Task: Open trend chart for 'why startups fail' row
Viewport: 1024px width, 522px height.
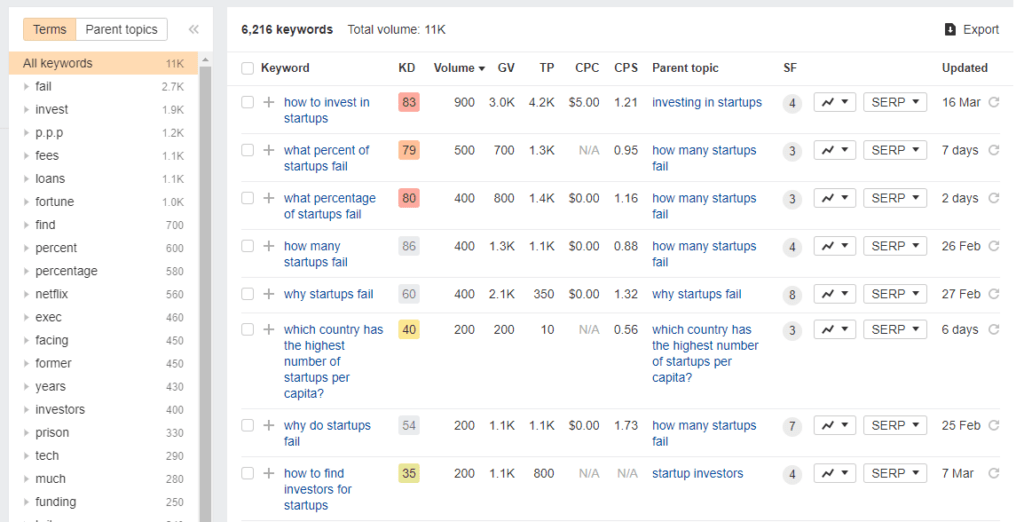Action: coord(834,294)
